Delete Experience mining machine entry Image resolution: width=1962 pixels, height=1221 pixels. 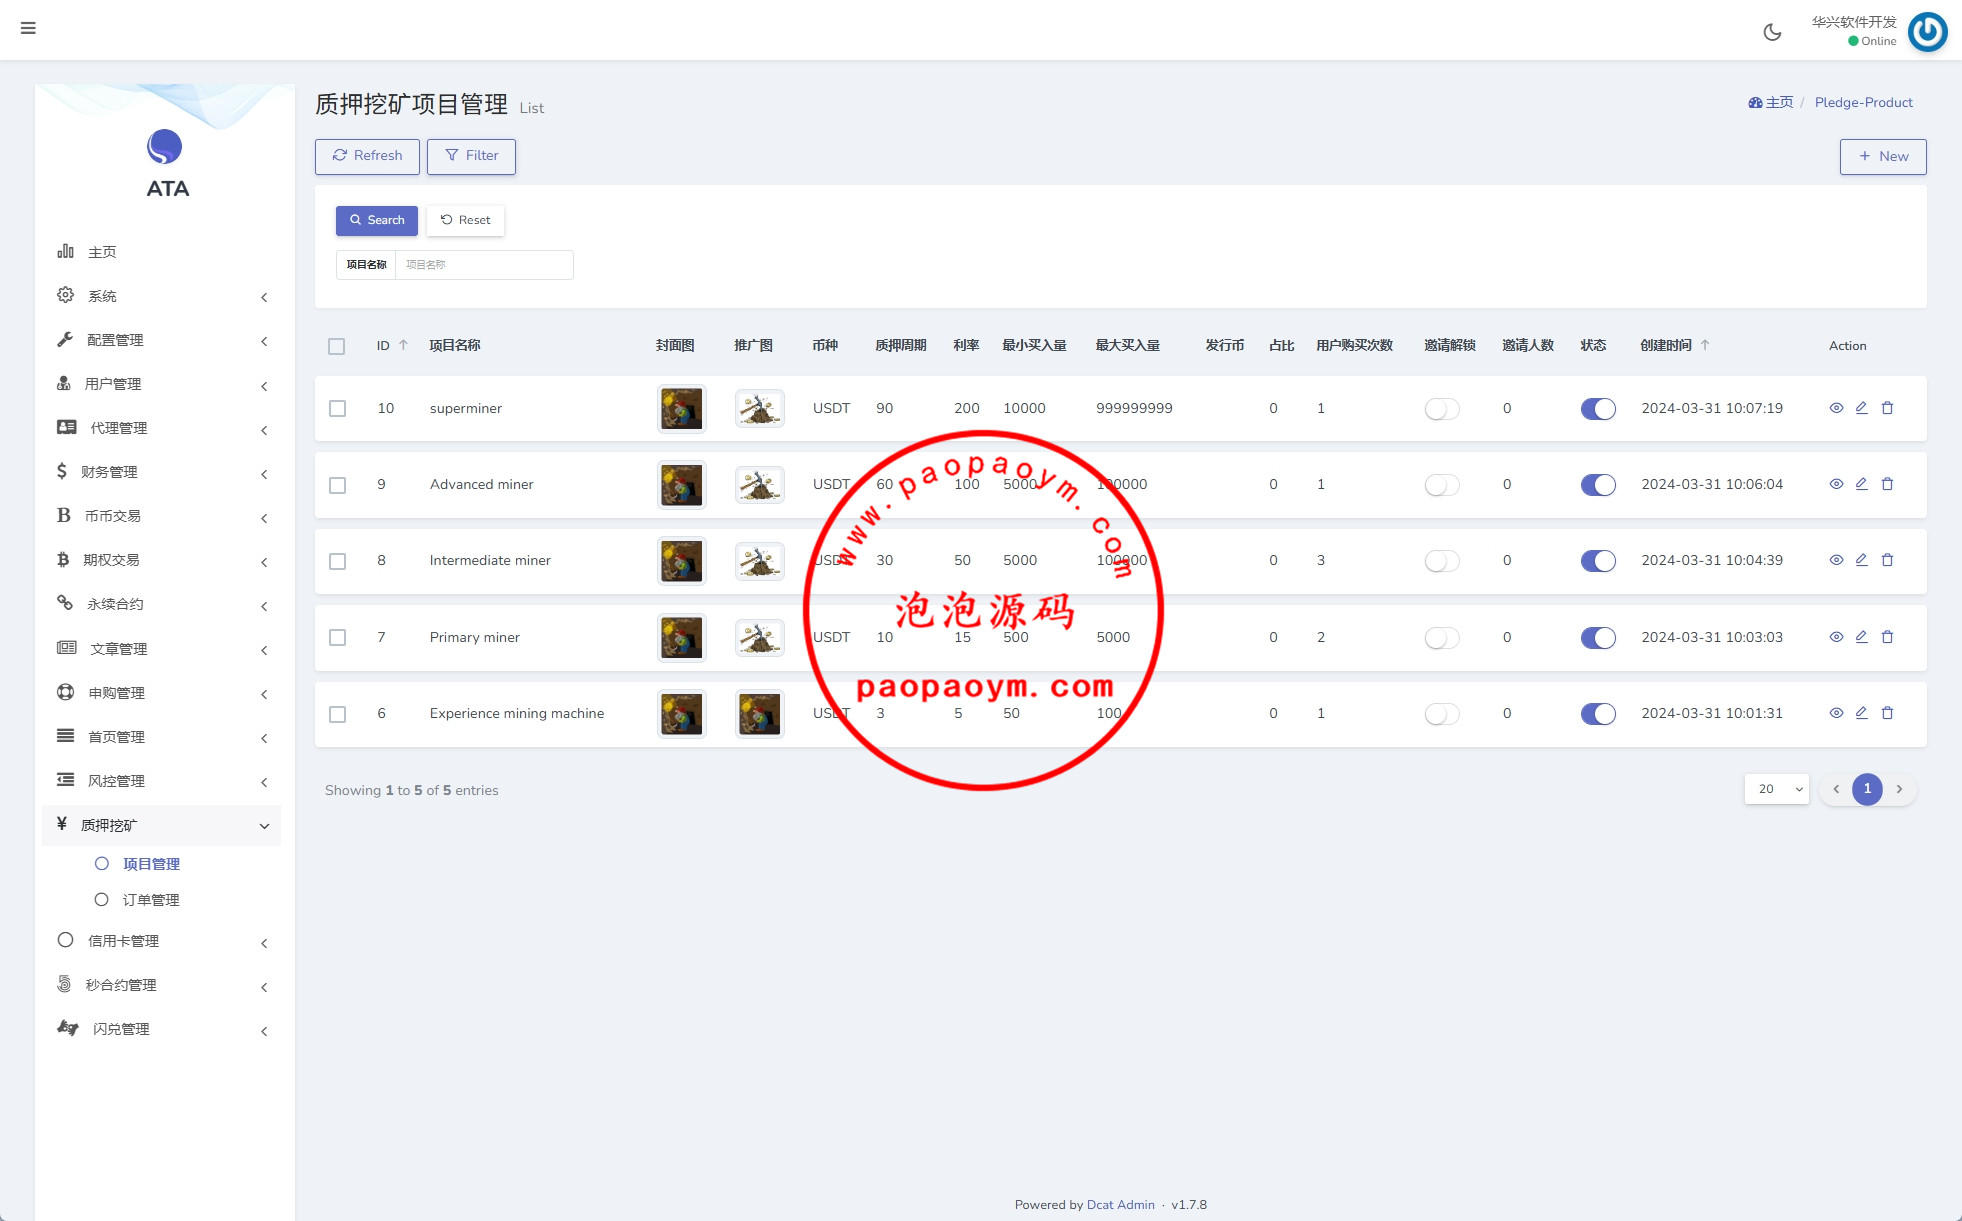point(1887,713)
